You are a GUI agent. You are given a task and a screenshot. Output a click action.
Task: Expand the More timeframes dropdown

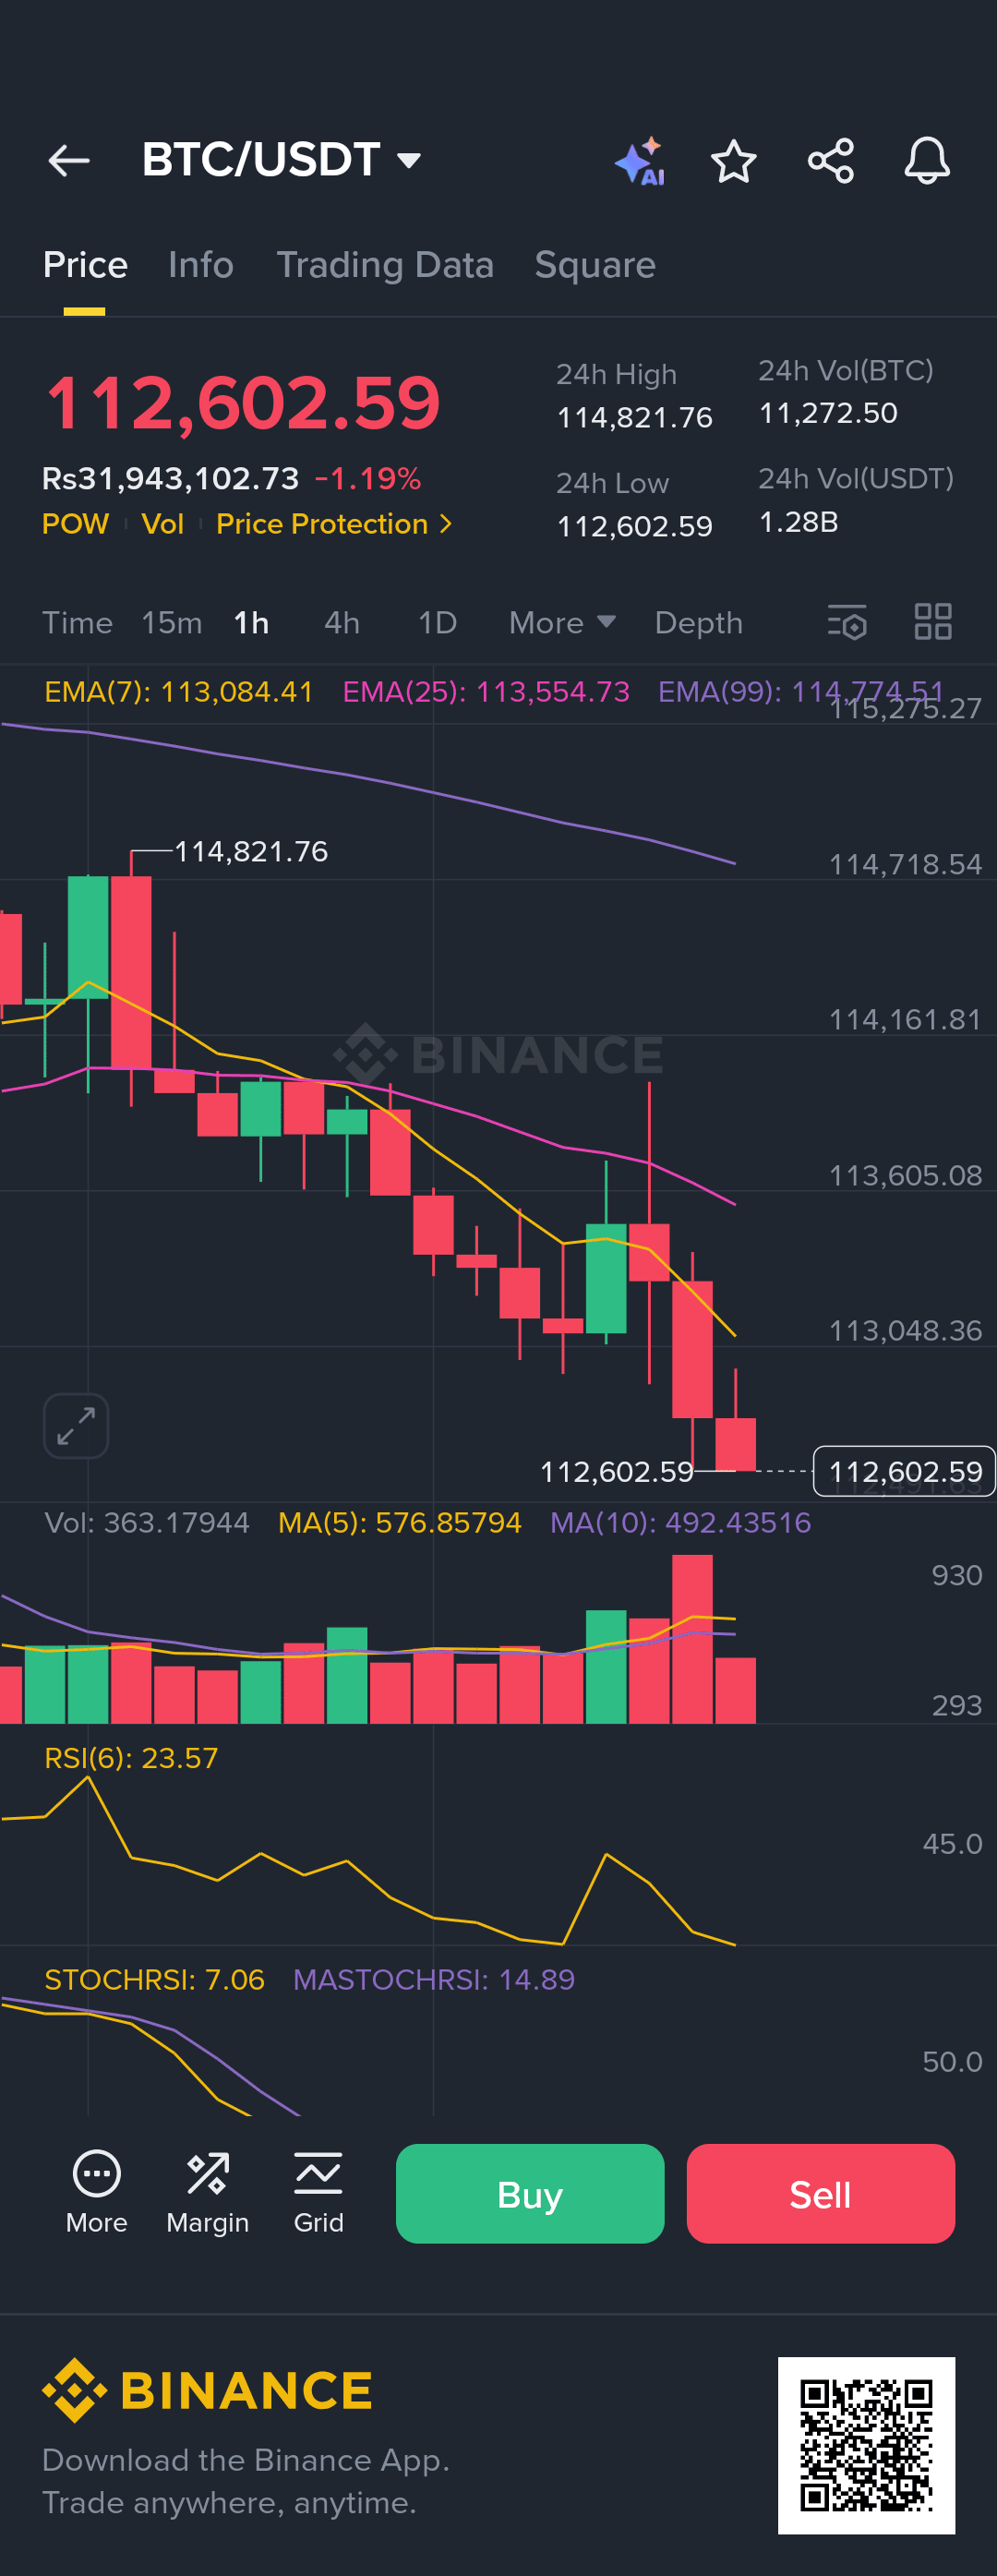click(x=561, y=623)
